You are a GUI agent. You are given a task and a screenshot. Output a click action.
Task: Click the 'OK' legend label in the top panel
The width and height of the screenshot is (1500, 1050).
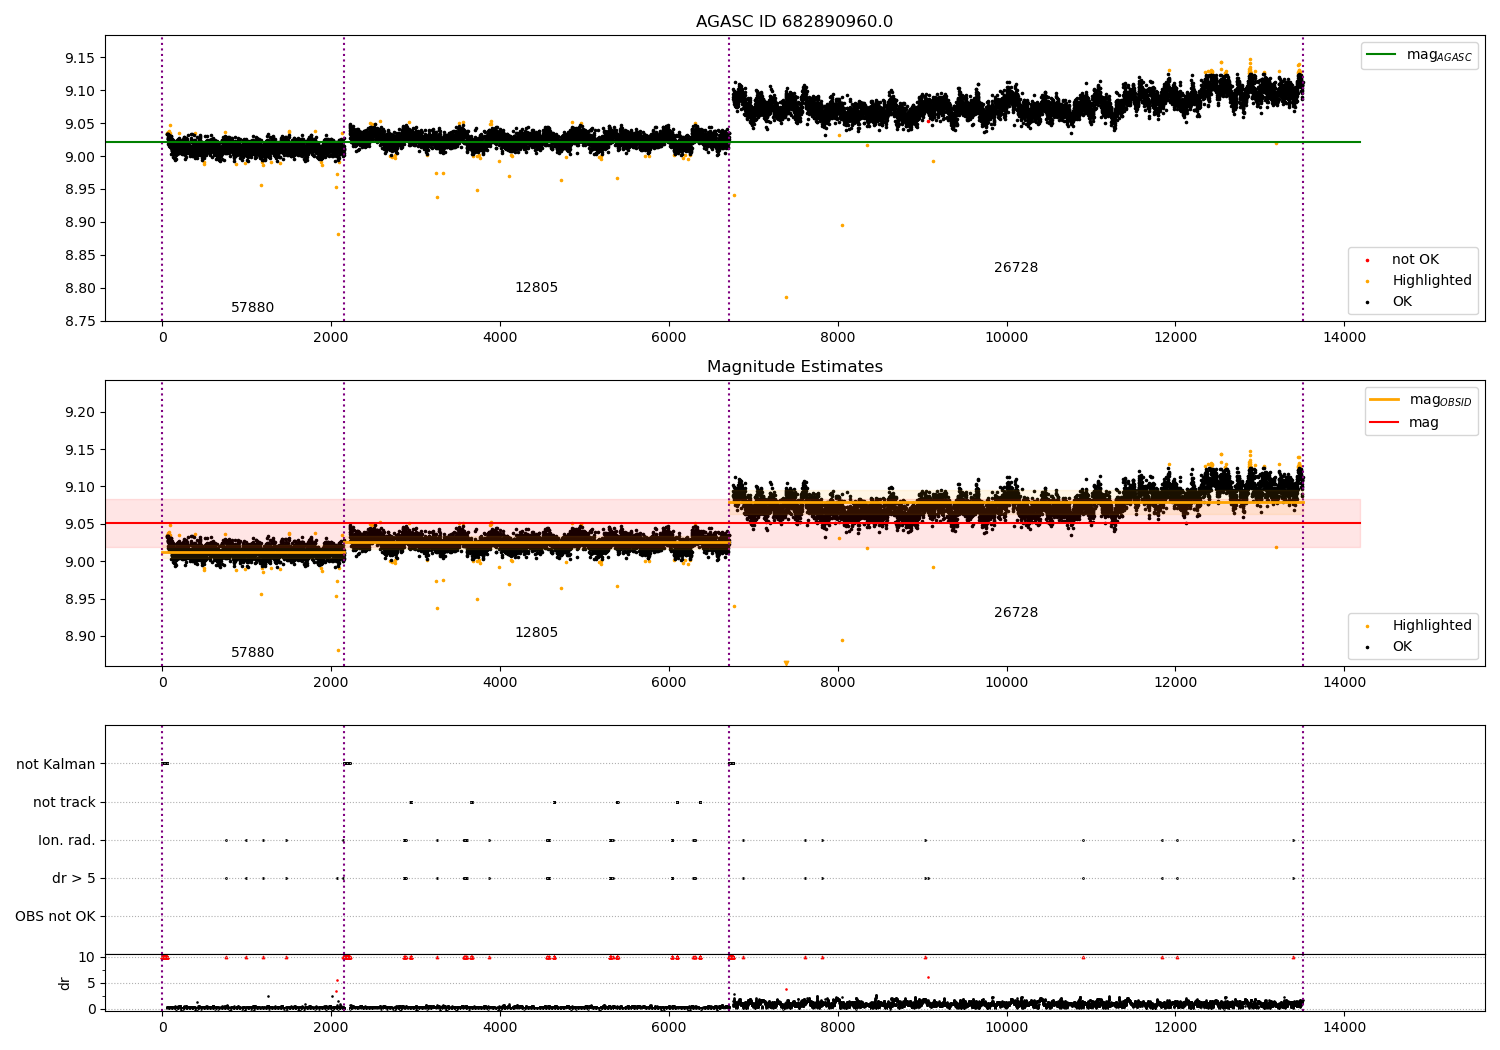tap(1402, 302)
